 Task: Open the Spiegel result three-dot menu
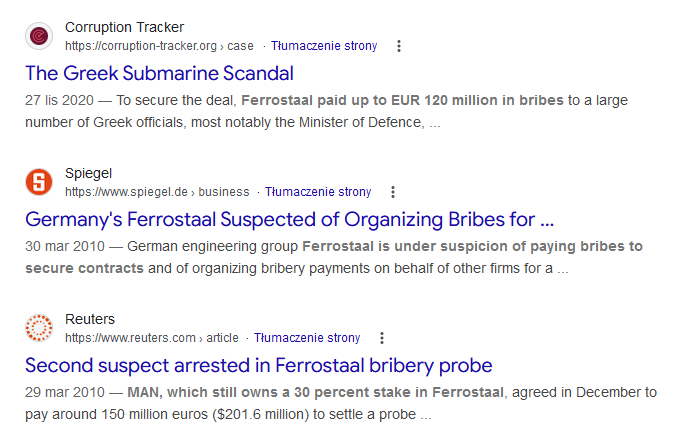coord(393,192)
